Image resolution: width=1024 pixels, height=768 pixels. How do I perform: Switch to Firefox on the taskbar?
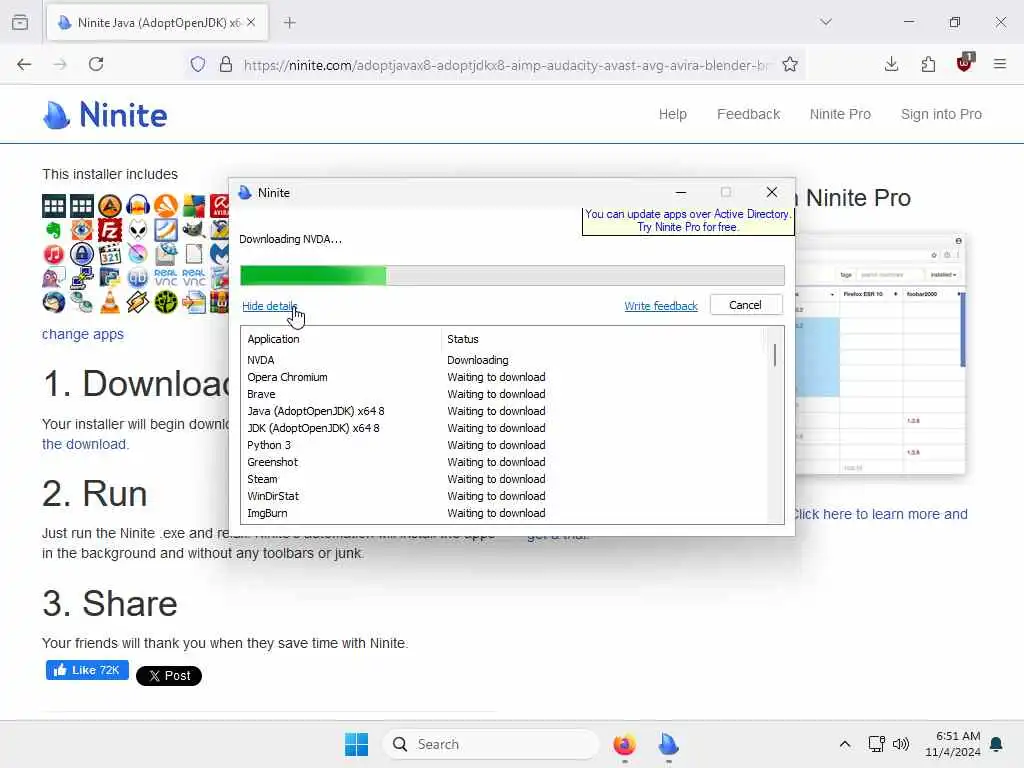click(x=624, y=744)
